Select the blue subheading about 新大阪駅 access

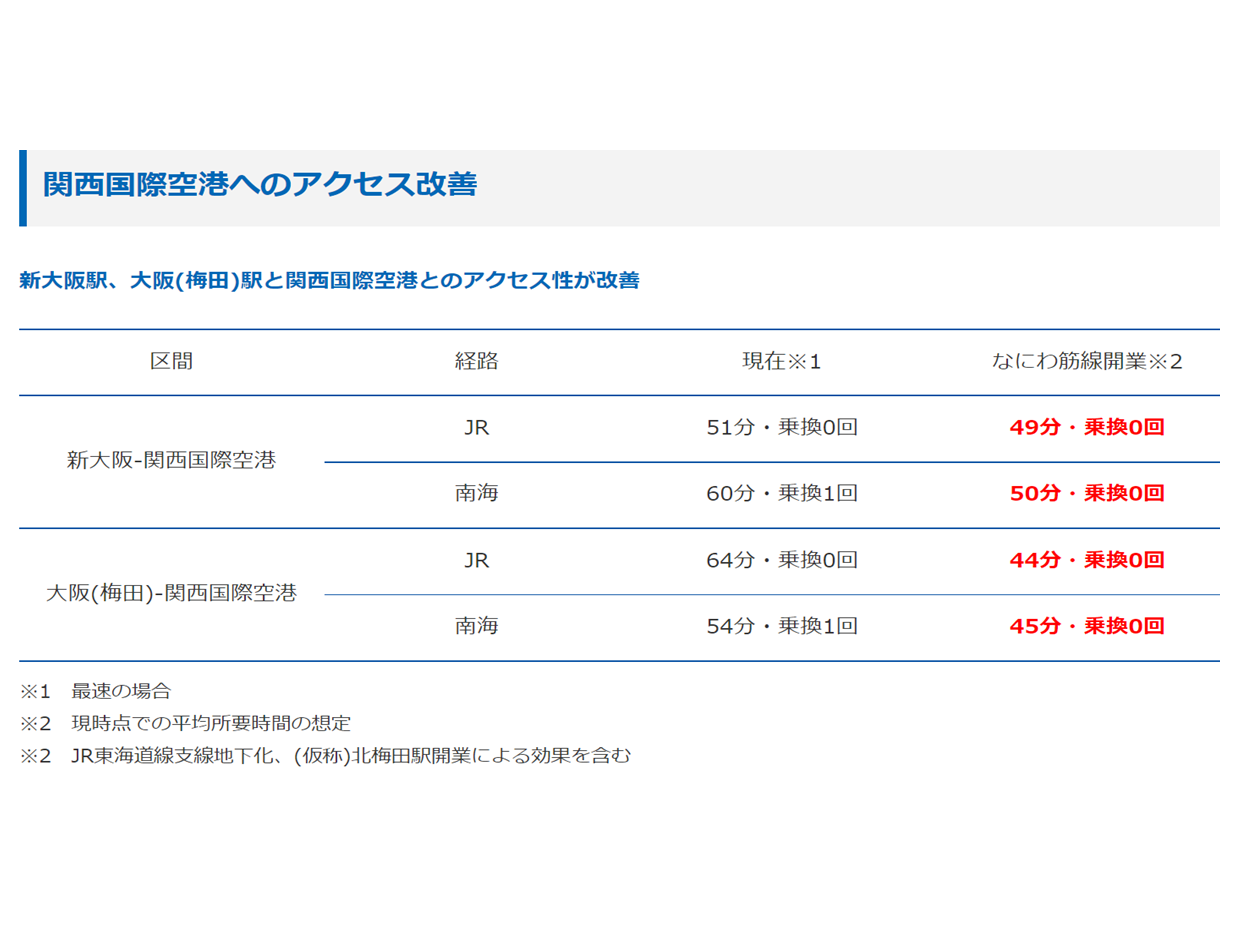pyautogui.click(x=329, y=281)
